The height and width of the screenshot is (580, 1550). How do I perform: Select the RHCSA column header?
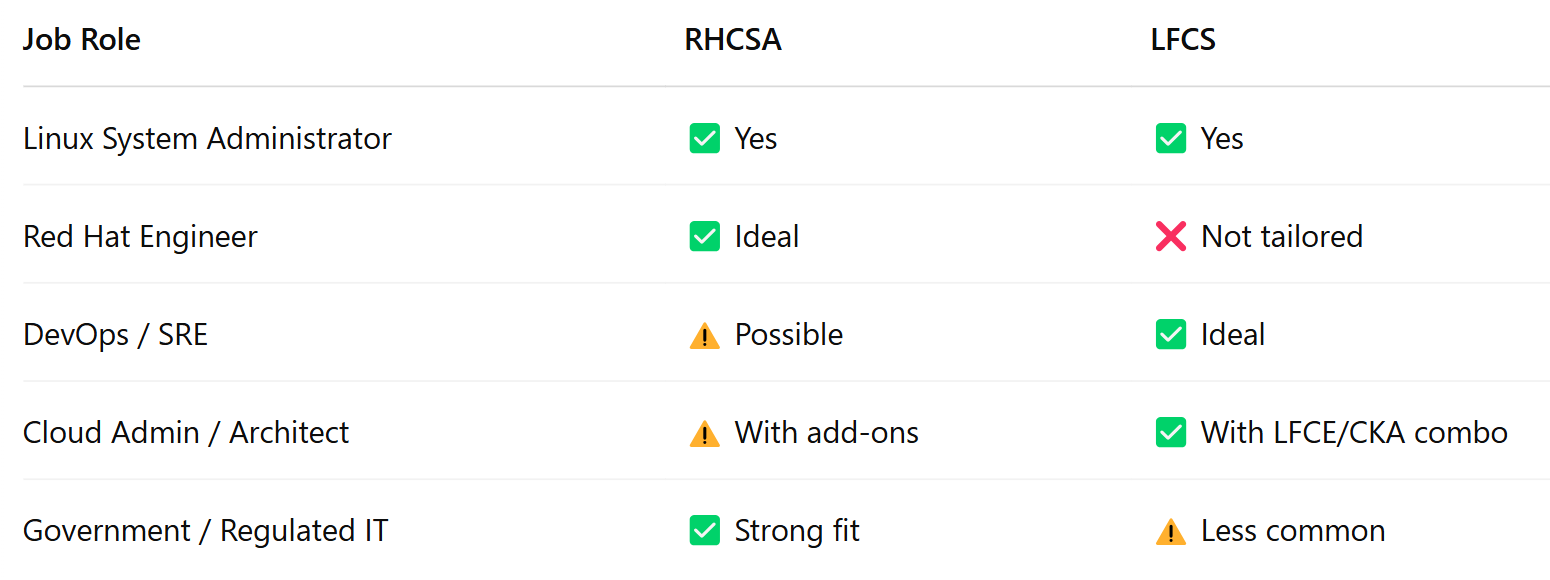[x=733, y=40]
